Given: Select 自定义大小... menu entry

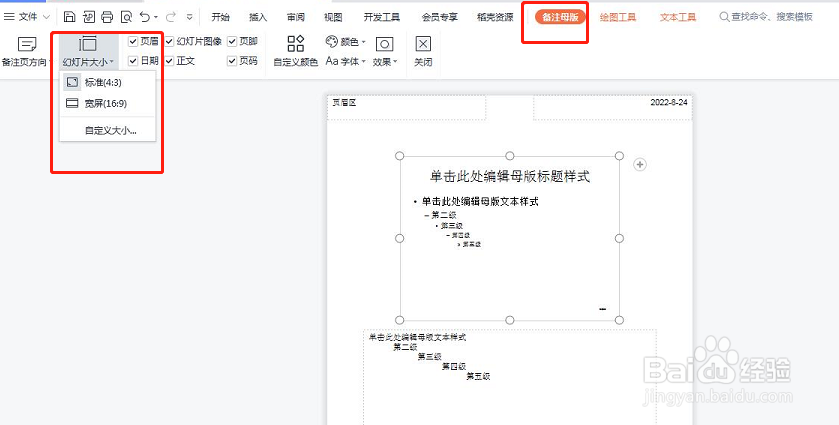Looking at the screenshot, I should (107, 130).
